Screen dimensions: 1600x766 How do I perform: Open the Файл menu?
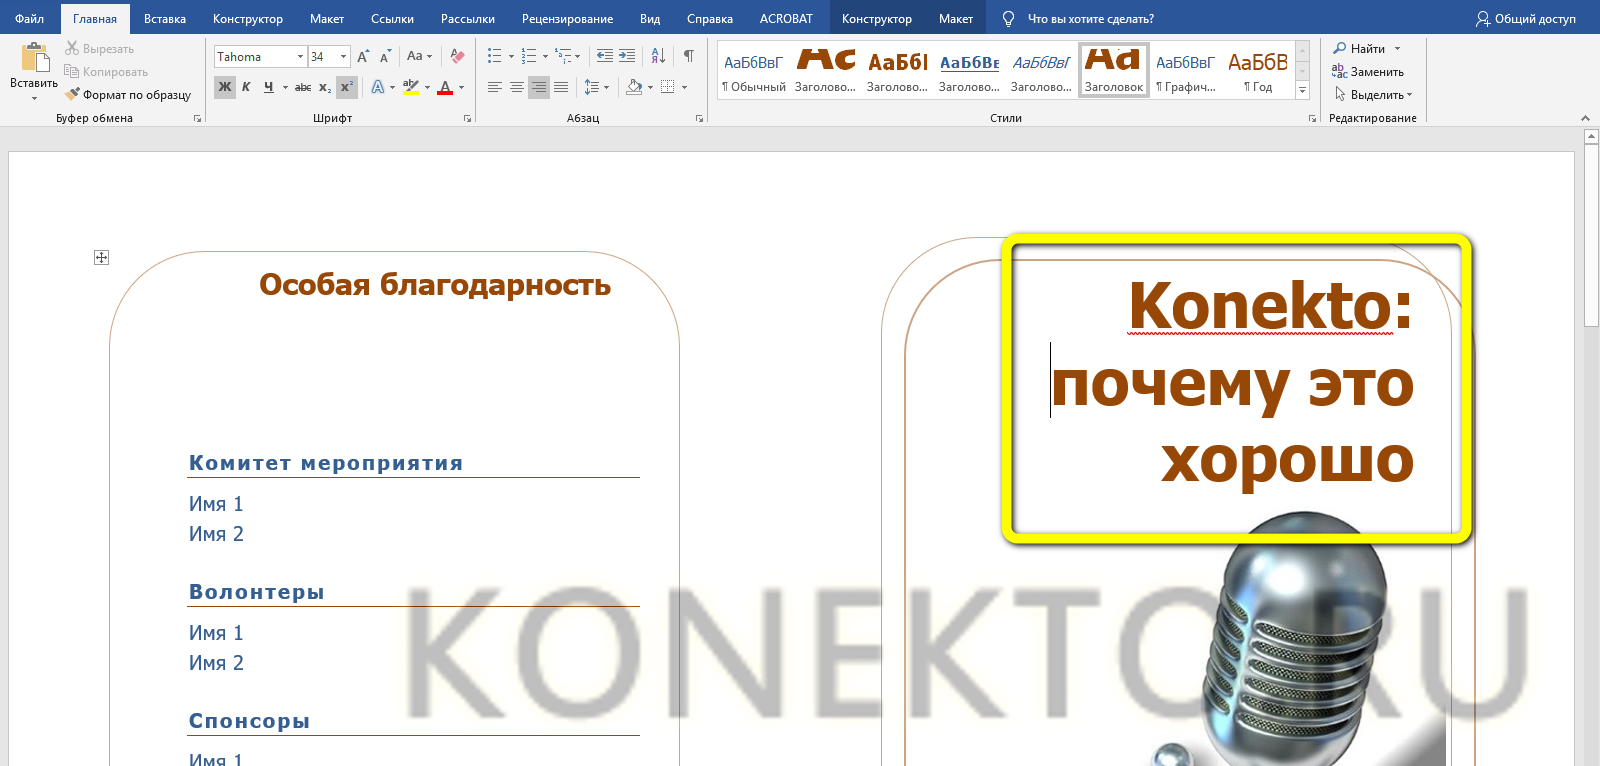tap(29, 19)
